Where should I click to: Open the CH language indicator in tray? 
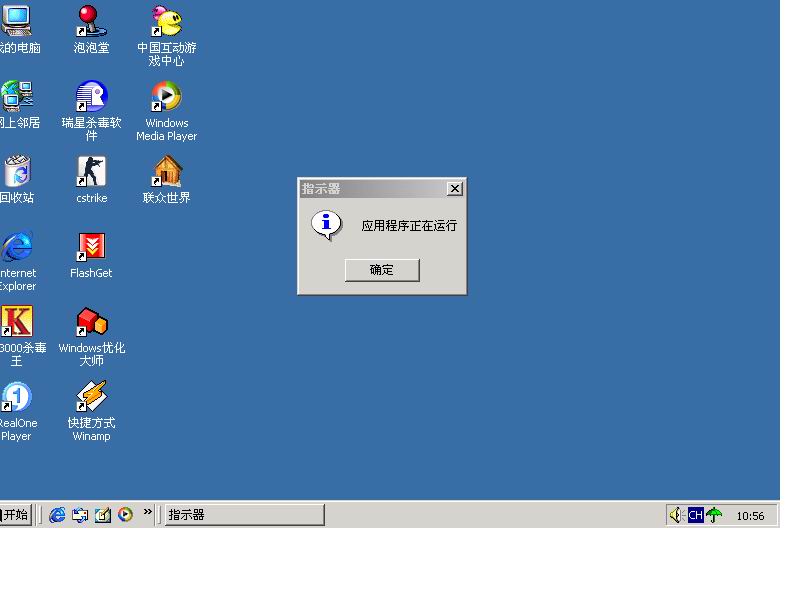(x=695, y=515)
